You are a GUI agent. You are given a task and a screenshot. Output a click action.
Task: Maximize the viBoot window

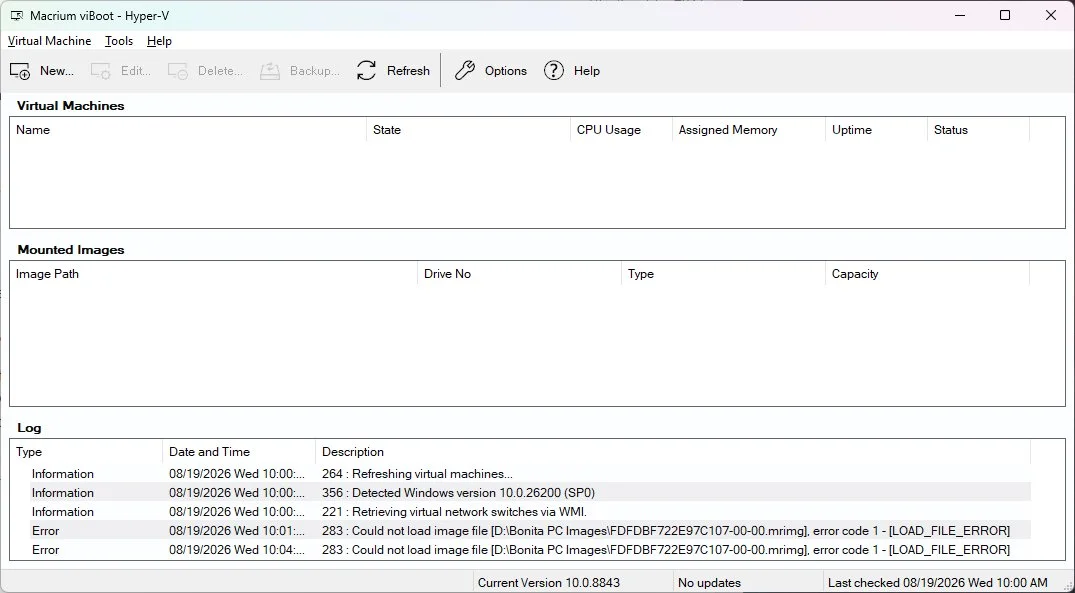point(1005,15)
